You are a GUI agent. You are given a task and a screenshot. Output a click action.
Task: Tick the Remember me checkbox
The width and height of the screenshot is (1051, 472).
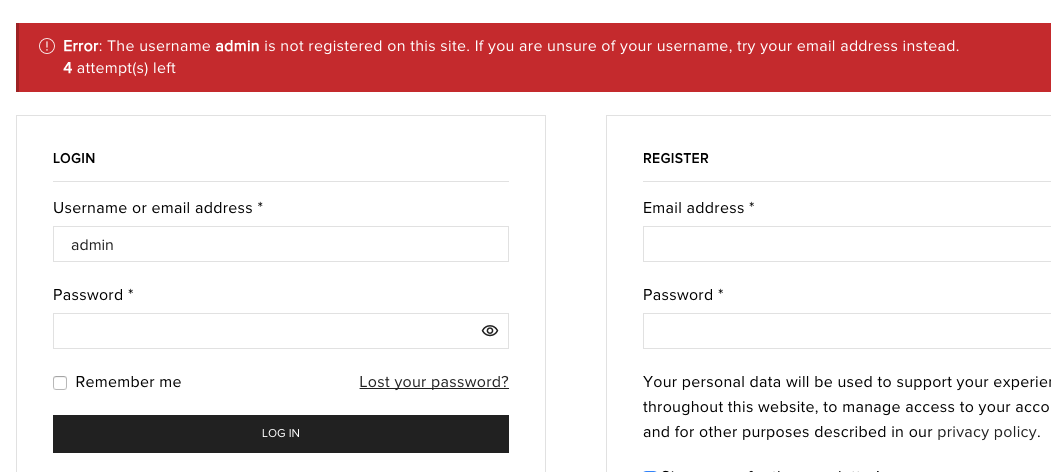coord(60,383)
